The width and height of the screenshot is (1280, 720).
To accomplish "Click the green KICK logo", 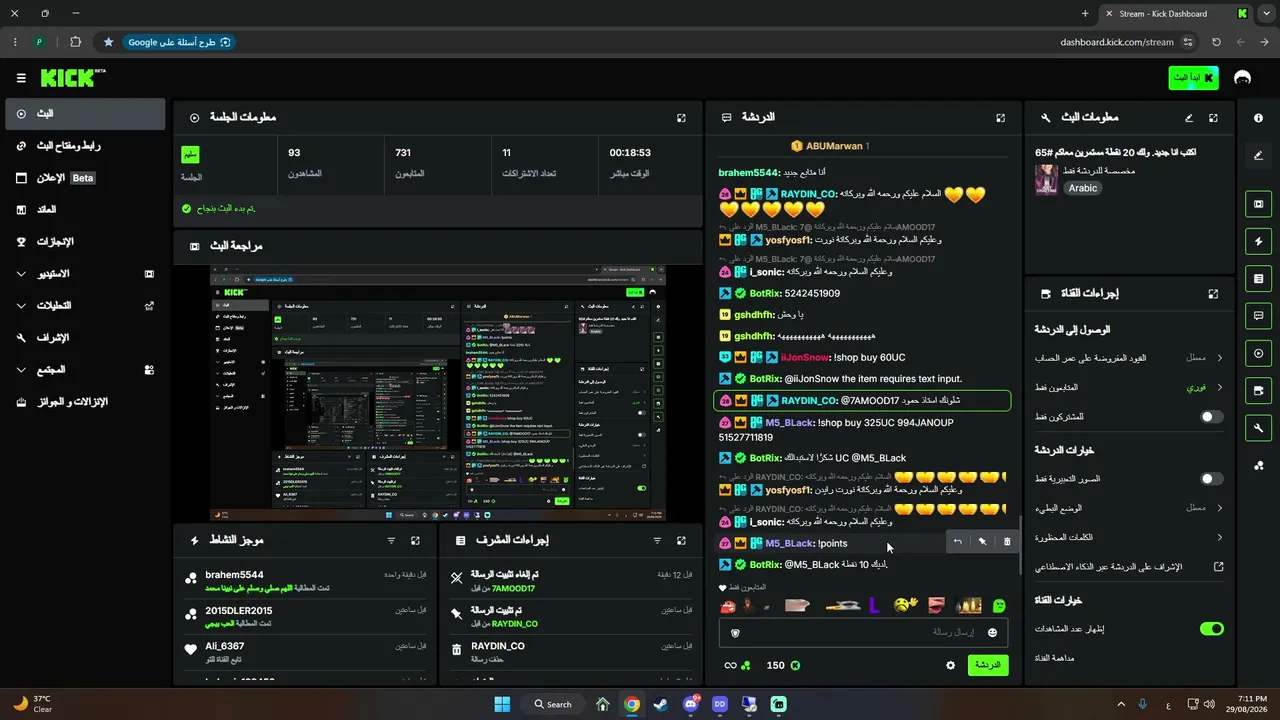I will [x=68, y=78].
